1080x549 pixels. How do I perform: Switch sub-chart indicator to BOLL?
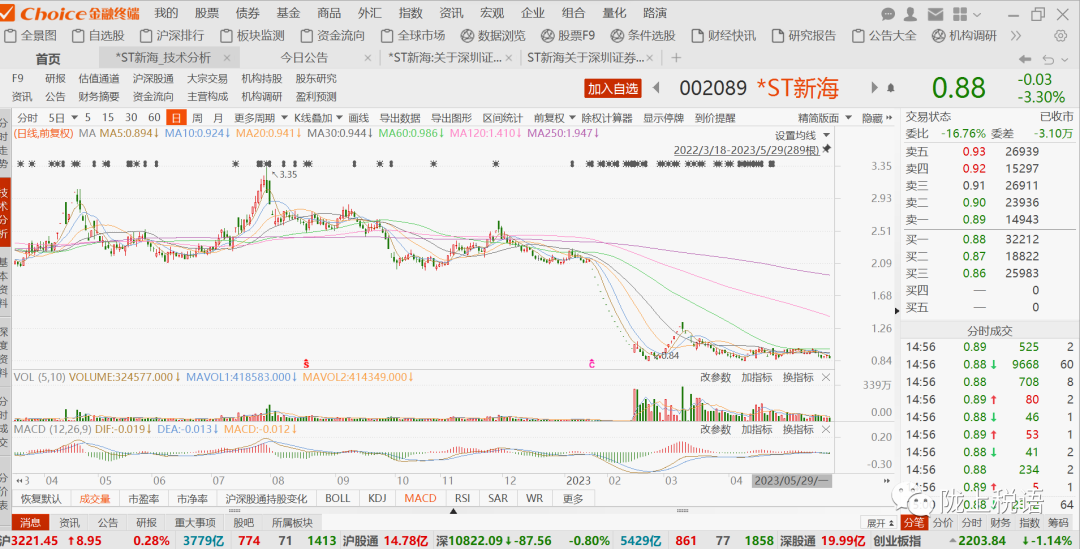tap(338, 498)
